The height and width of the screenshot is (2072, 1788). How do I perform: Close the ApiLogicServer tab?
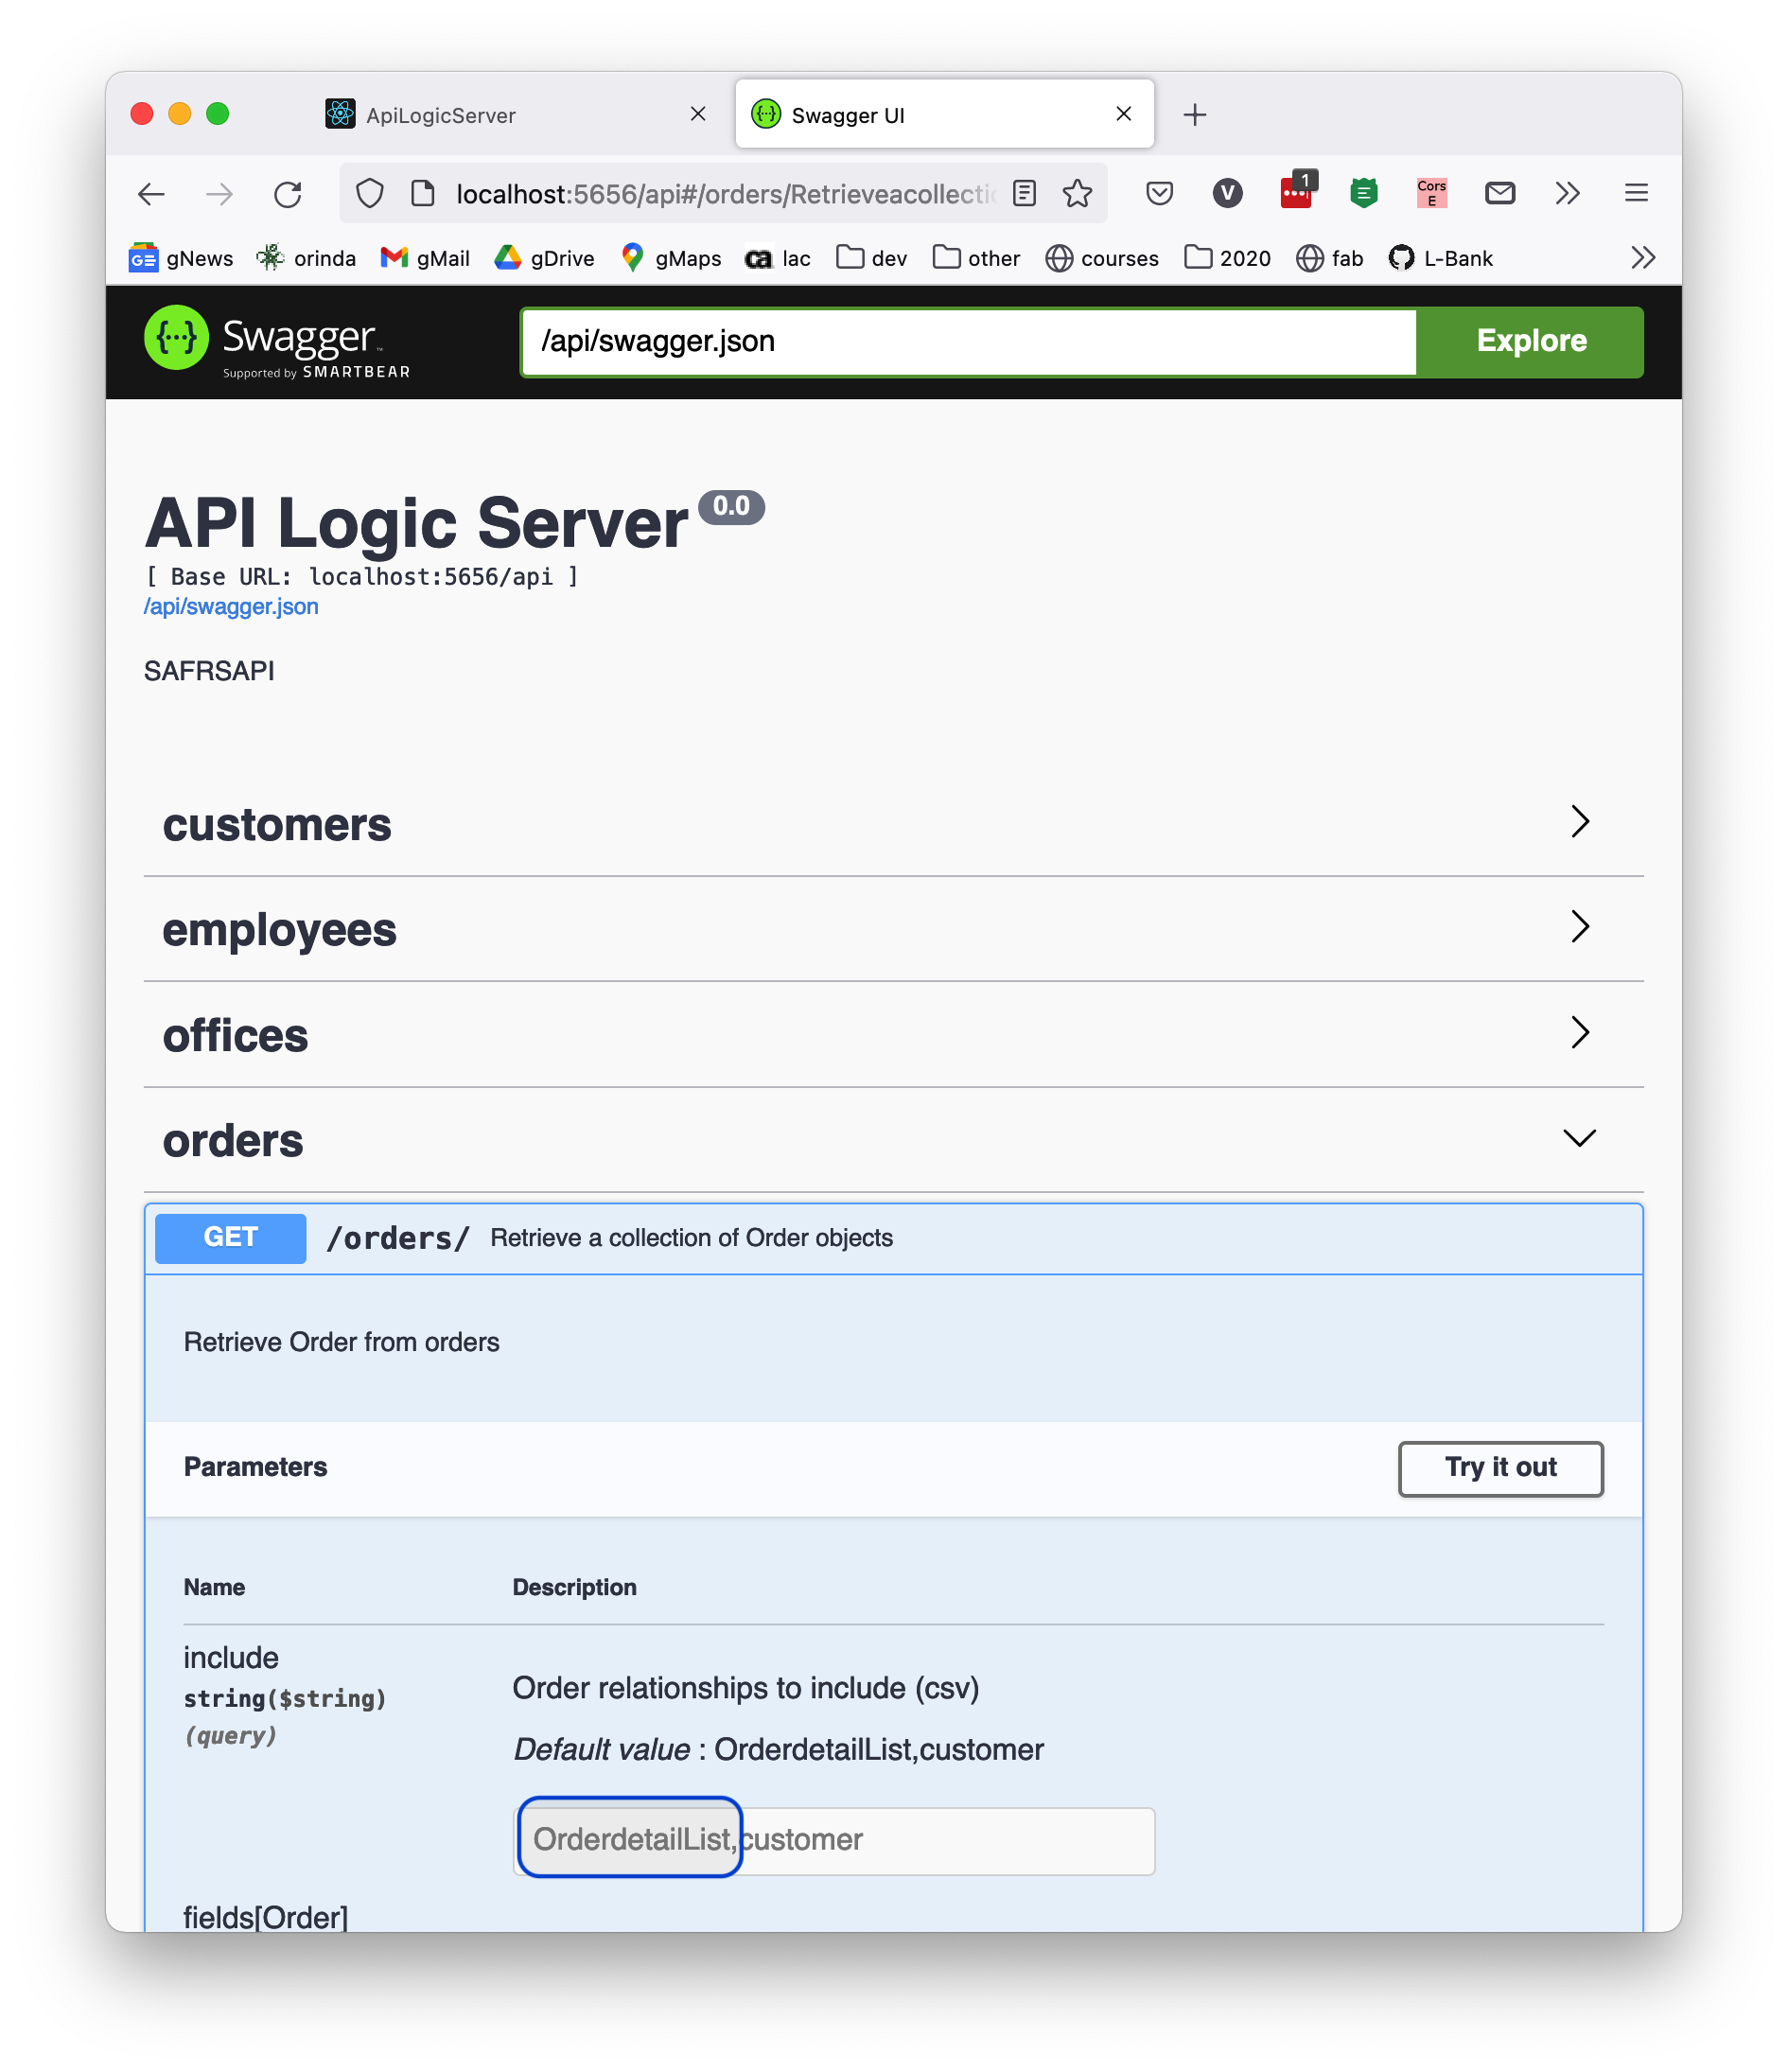pyautogui.click(x=698, y=114)
